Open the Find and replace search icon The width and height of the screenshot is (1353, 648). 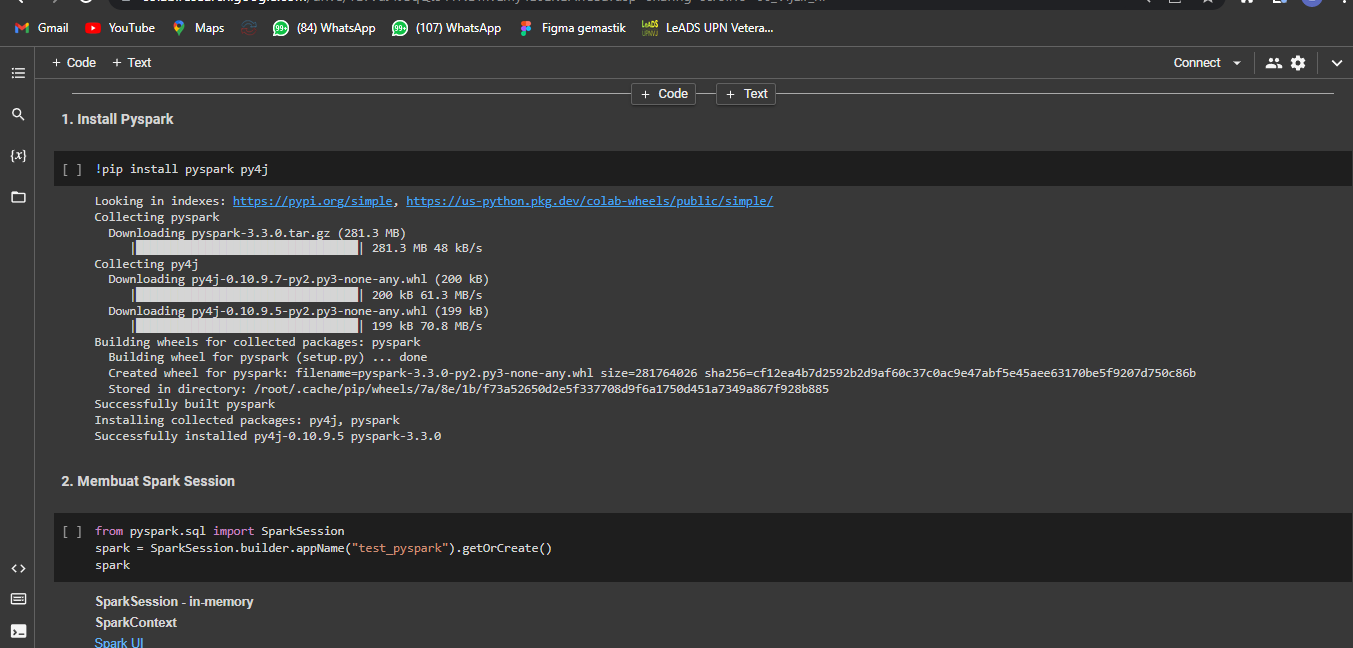pyautogui.click(x=18, y=114)
